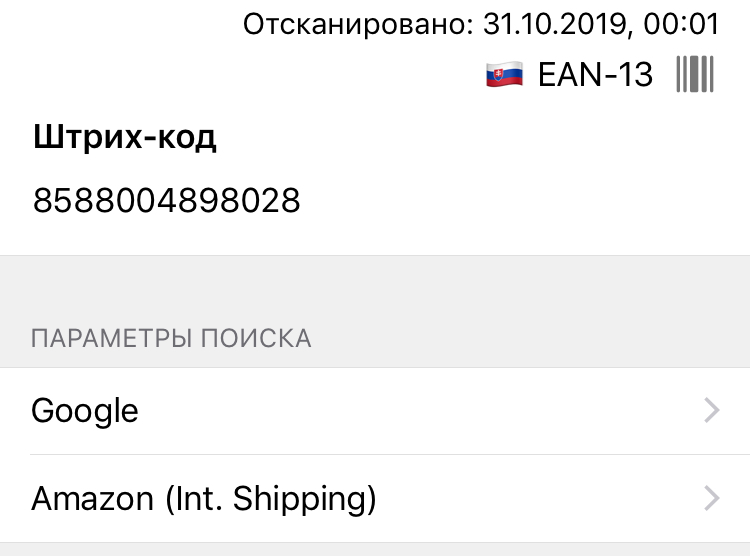Viewport: 750px width, 556px height.
Task: Click the barcode stripes icon
Action: [695, 75]
